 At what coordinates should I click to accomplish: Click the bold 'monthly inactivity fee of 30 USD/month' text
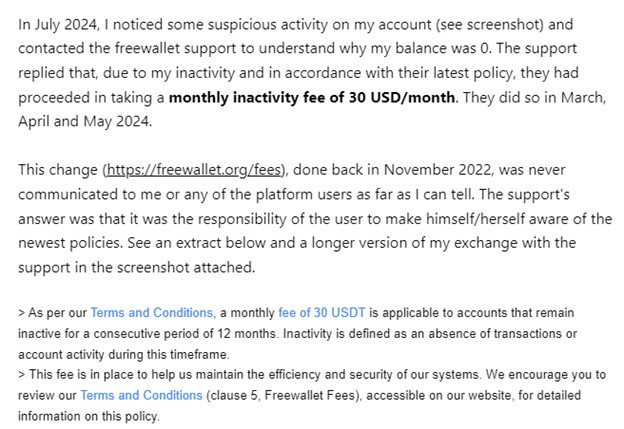[312, 98]
